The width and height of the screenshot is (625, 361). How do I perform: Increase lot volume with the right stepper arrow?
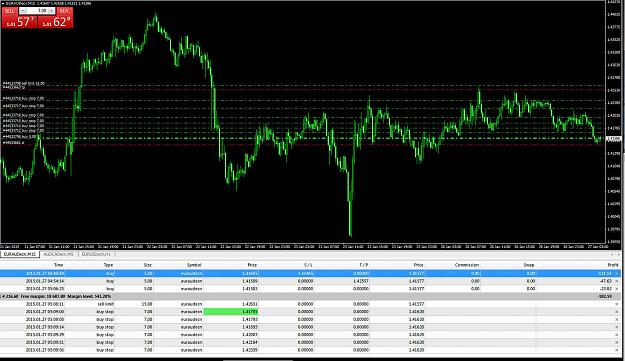[52, 11]
